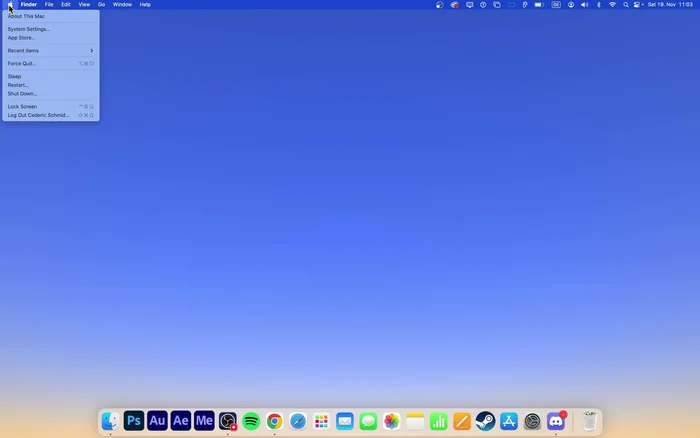Open the Bluetooth menu bar icon
This screenshot has width=700, height=438.
pos(599,4)
